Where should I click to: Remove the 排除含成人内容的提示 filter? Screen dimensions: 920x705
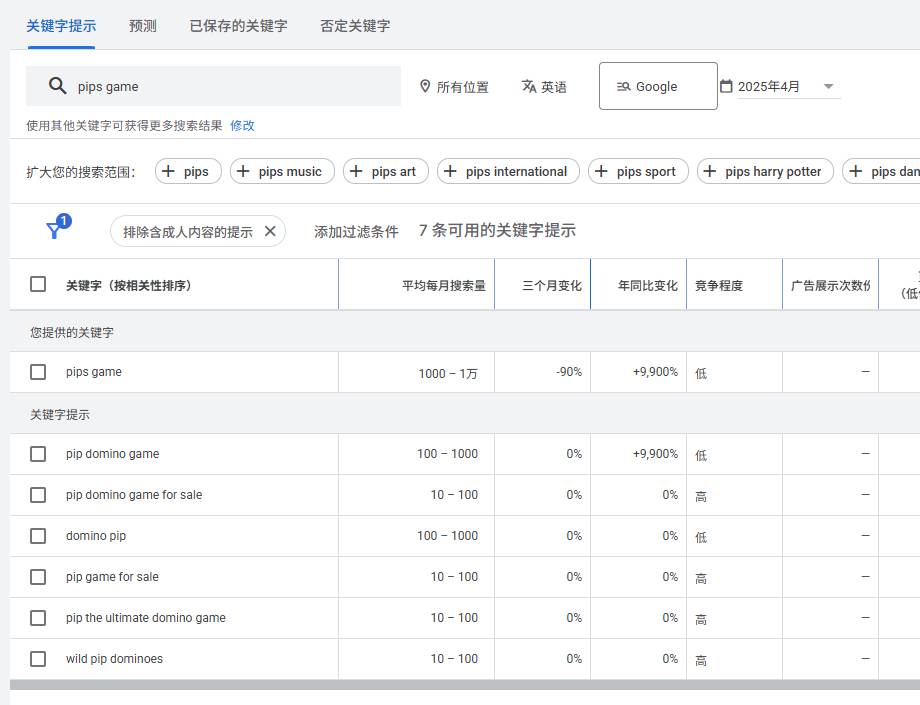click(270, 231)
